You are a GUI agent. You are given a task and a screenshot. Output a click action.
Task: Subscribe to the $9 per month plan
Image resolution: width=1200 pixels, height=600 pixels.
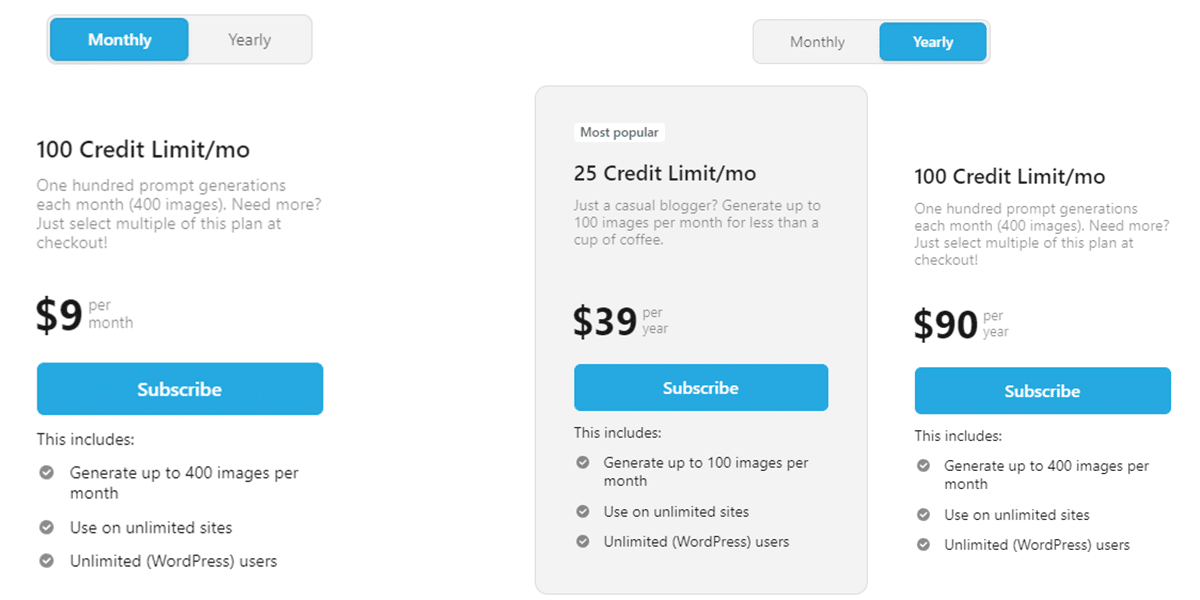180,389
